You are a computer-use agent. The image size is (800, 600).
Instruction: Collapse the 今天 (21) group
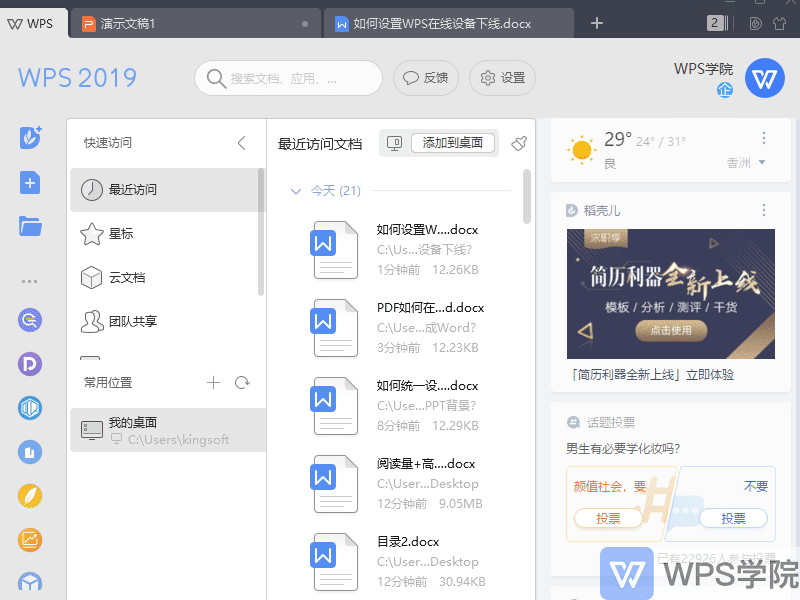(x=295, y=191)
